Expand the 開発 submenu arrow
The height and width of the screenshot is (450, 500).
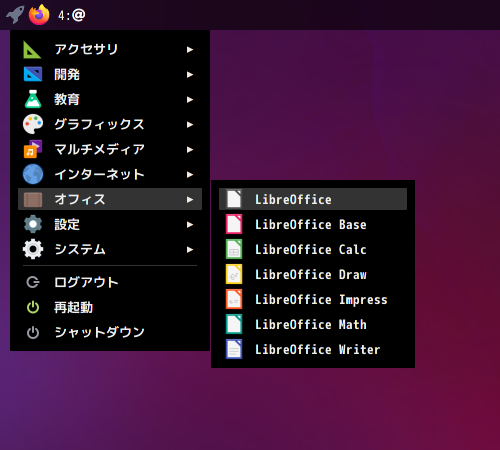[x=190, y=74]
